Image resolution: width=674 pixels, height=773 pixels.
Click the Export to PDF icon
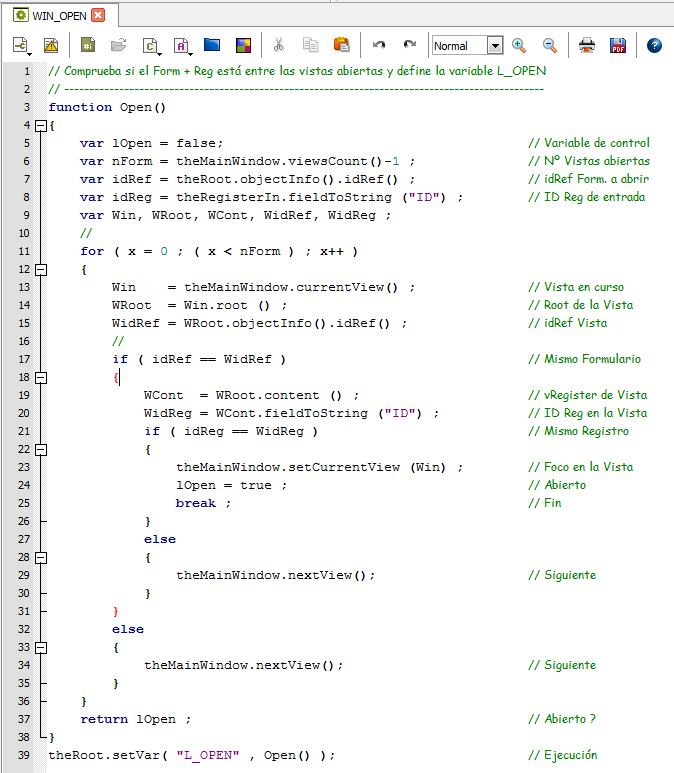618,45
